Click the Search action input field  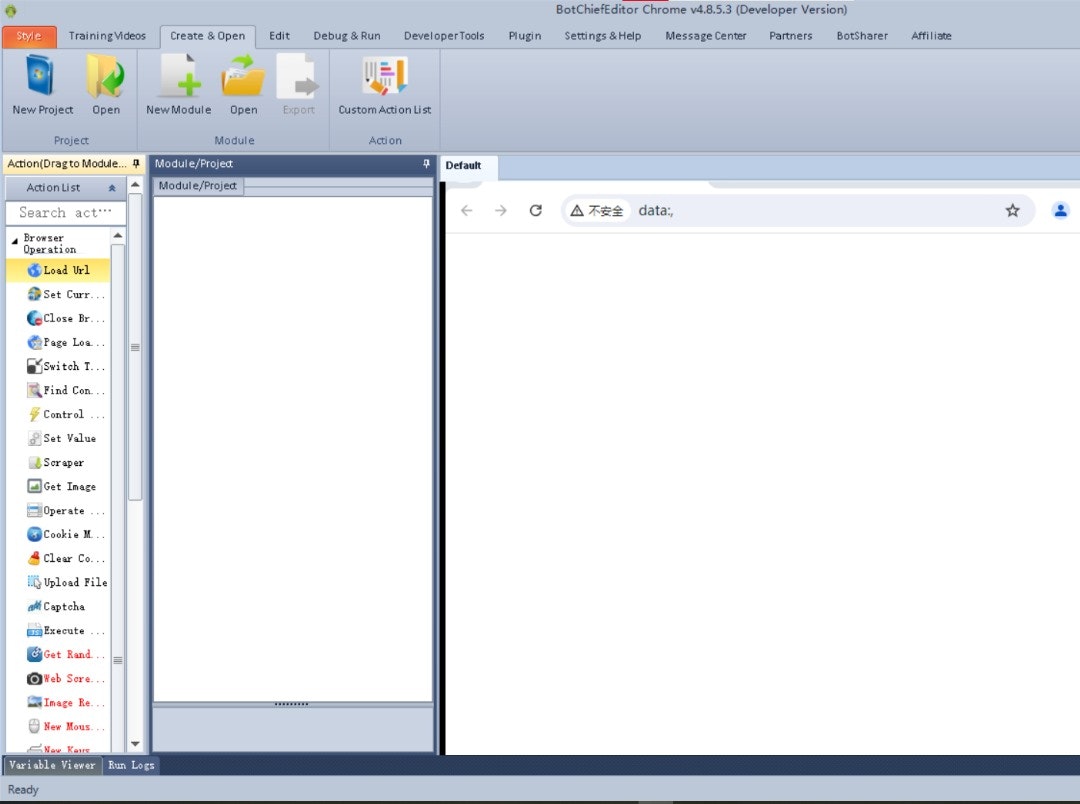click(x=65, y=212)
